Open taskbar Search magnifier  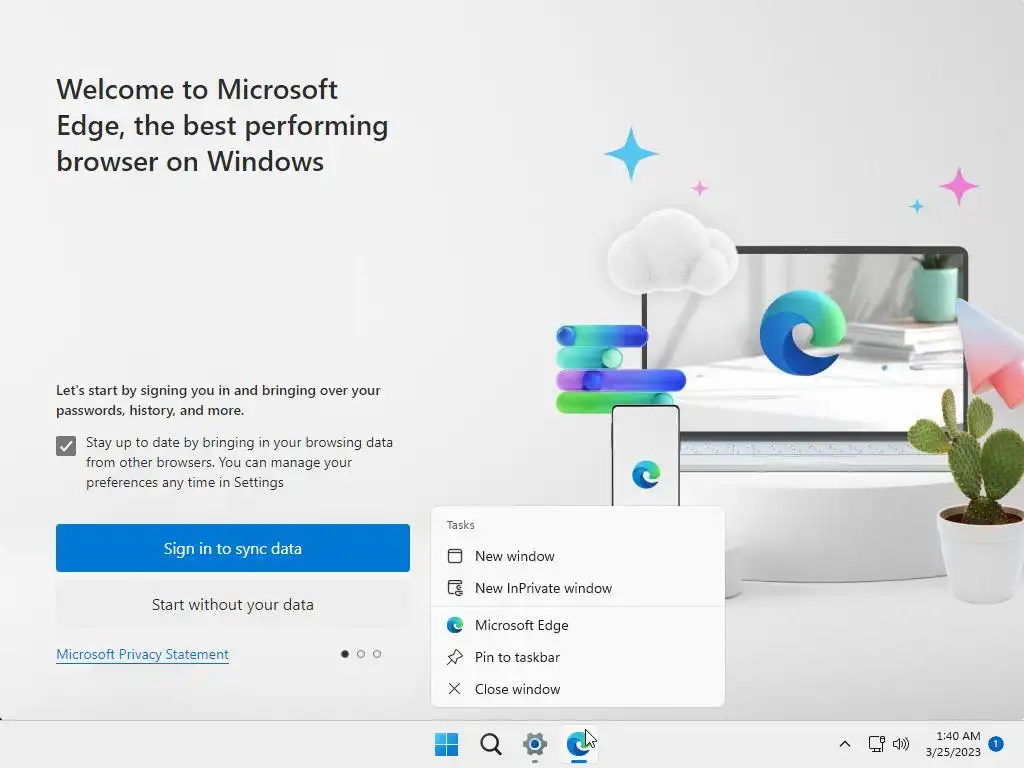point(490,744)
